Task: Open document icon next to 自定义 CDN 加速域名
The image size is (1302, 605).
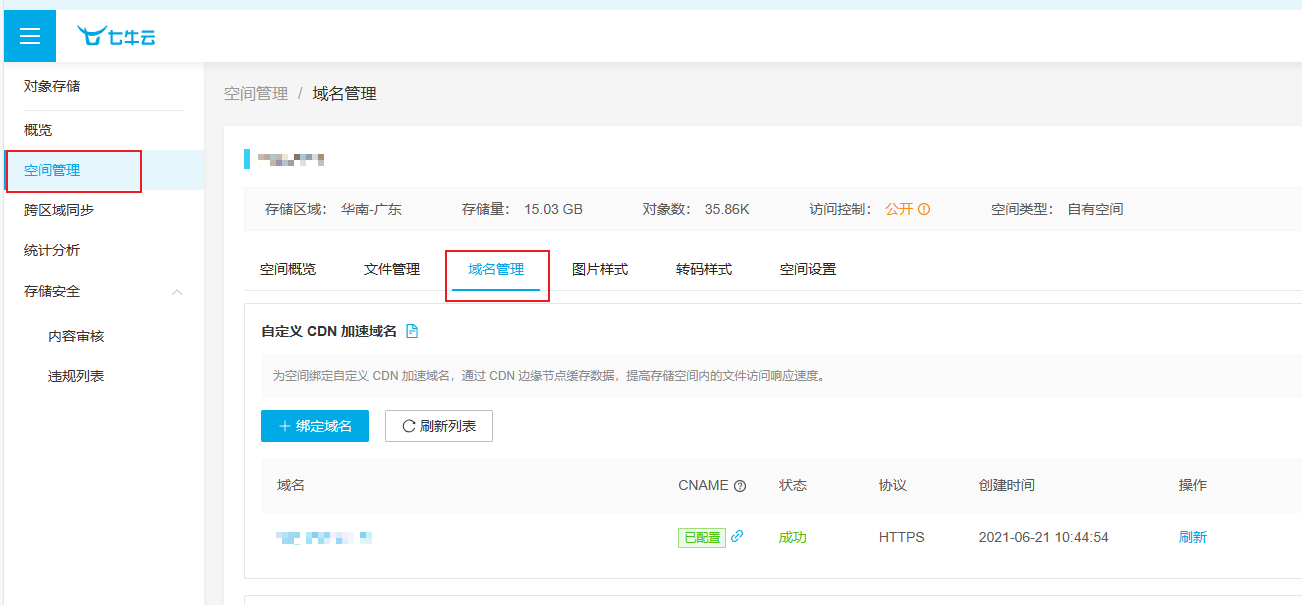Action: (x=412, y=331)
